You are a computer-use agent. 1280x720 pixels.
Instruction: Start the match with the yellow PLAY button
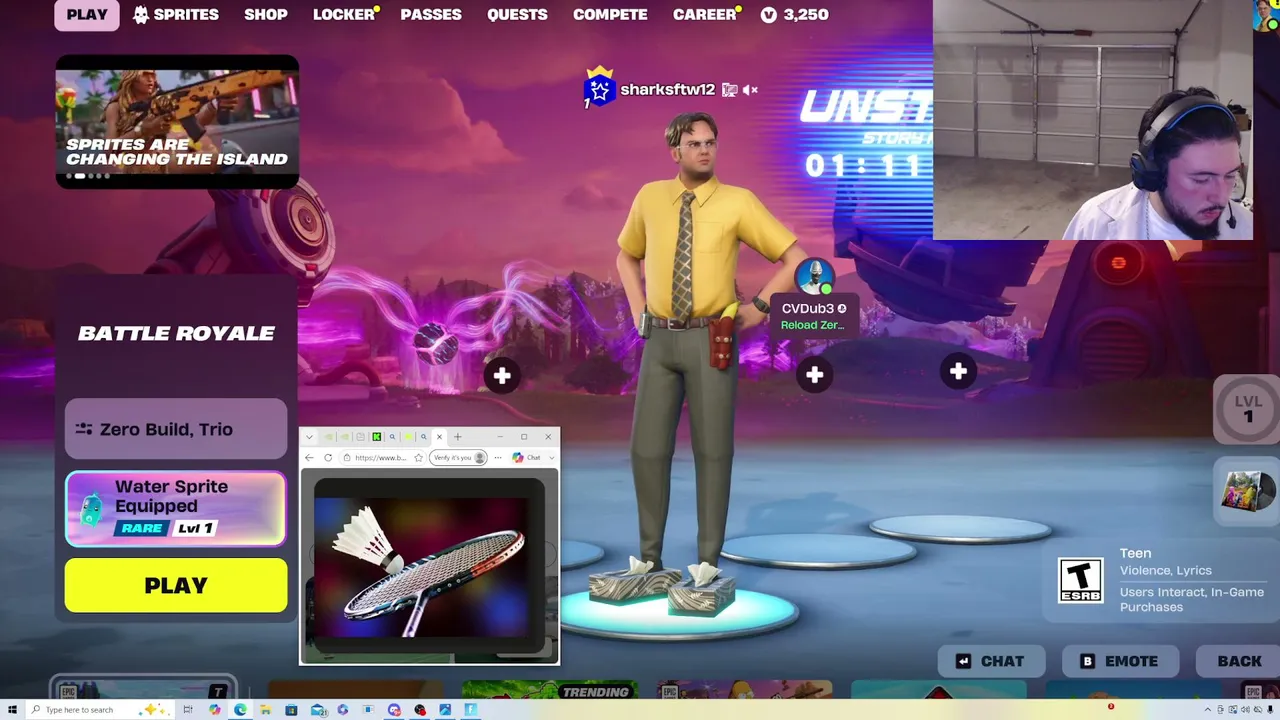[x=176, y=585]
